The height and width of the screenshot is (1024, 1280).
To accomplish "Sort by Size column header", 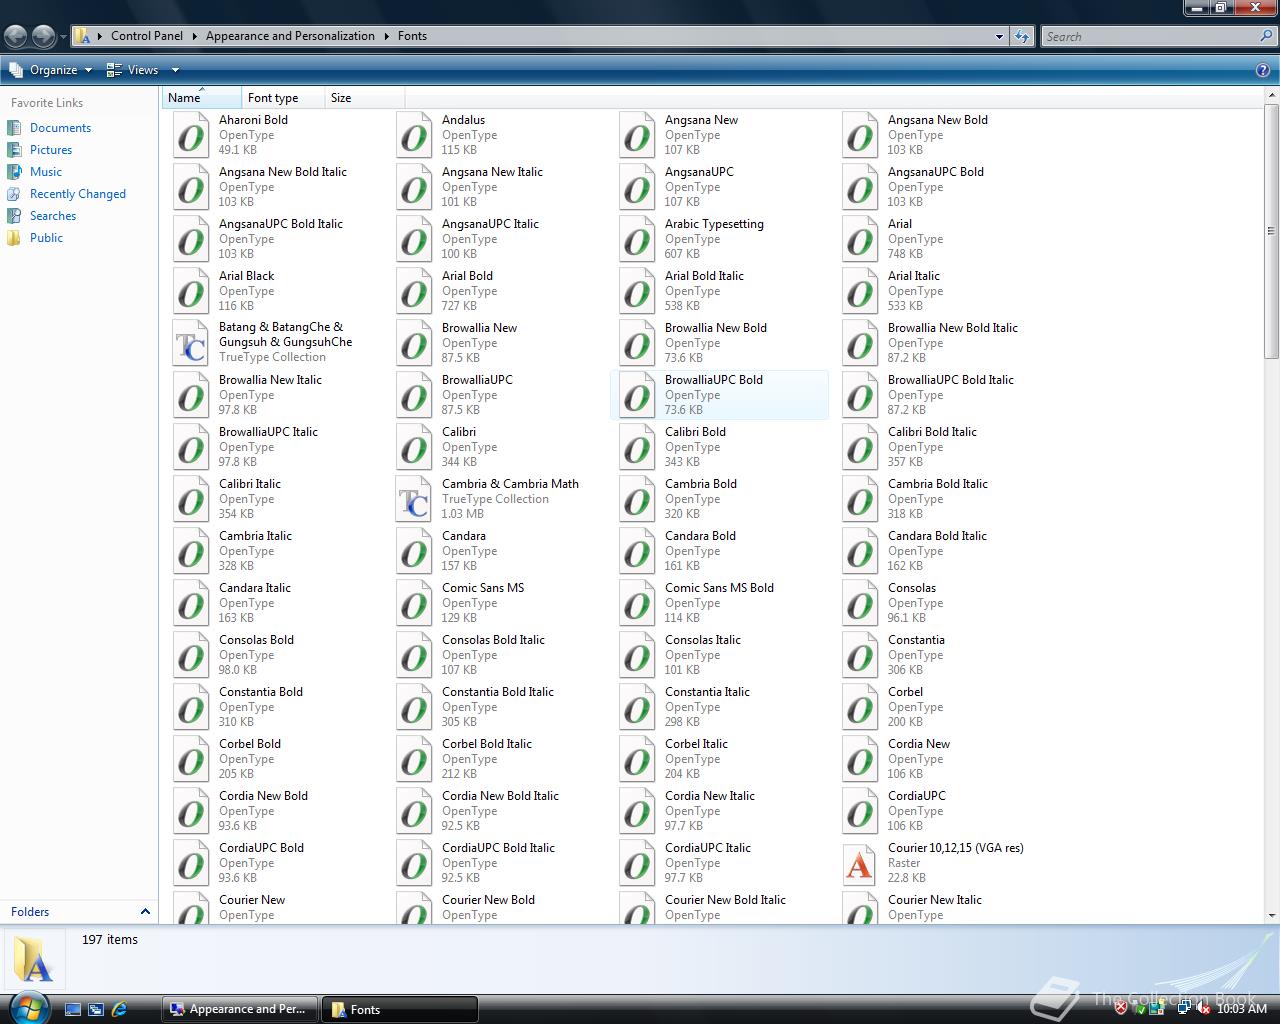I will [x=365, y=98].
